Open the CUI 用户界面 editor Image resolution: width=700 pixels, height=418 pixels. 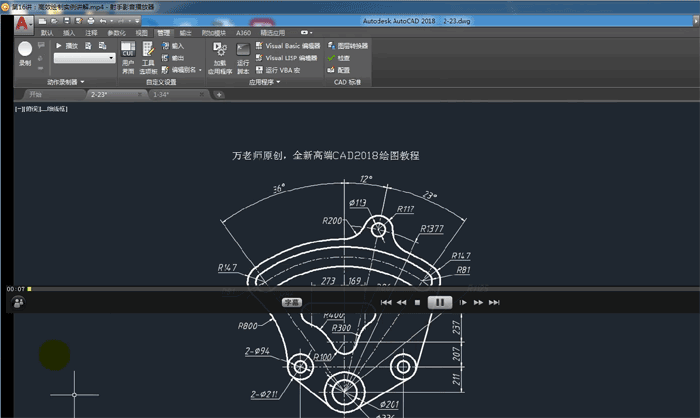point(128,58)
